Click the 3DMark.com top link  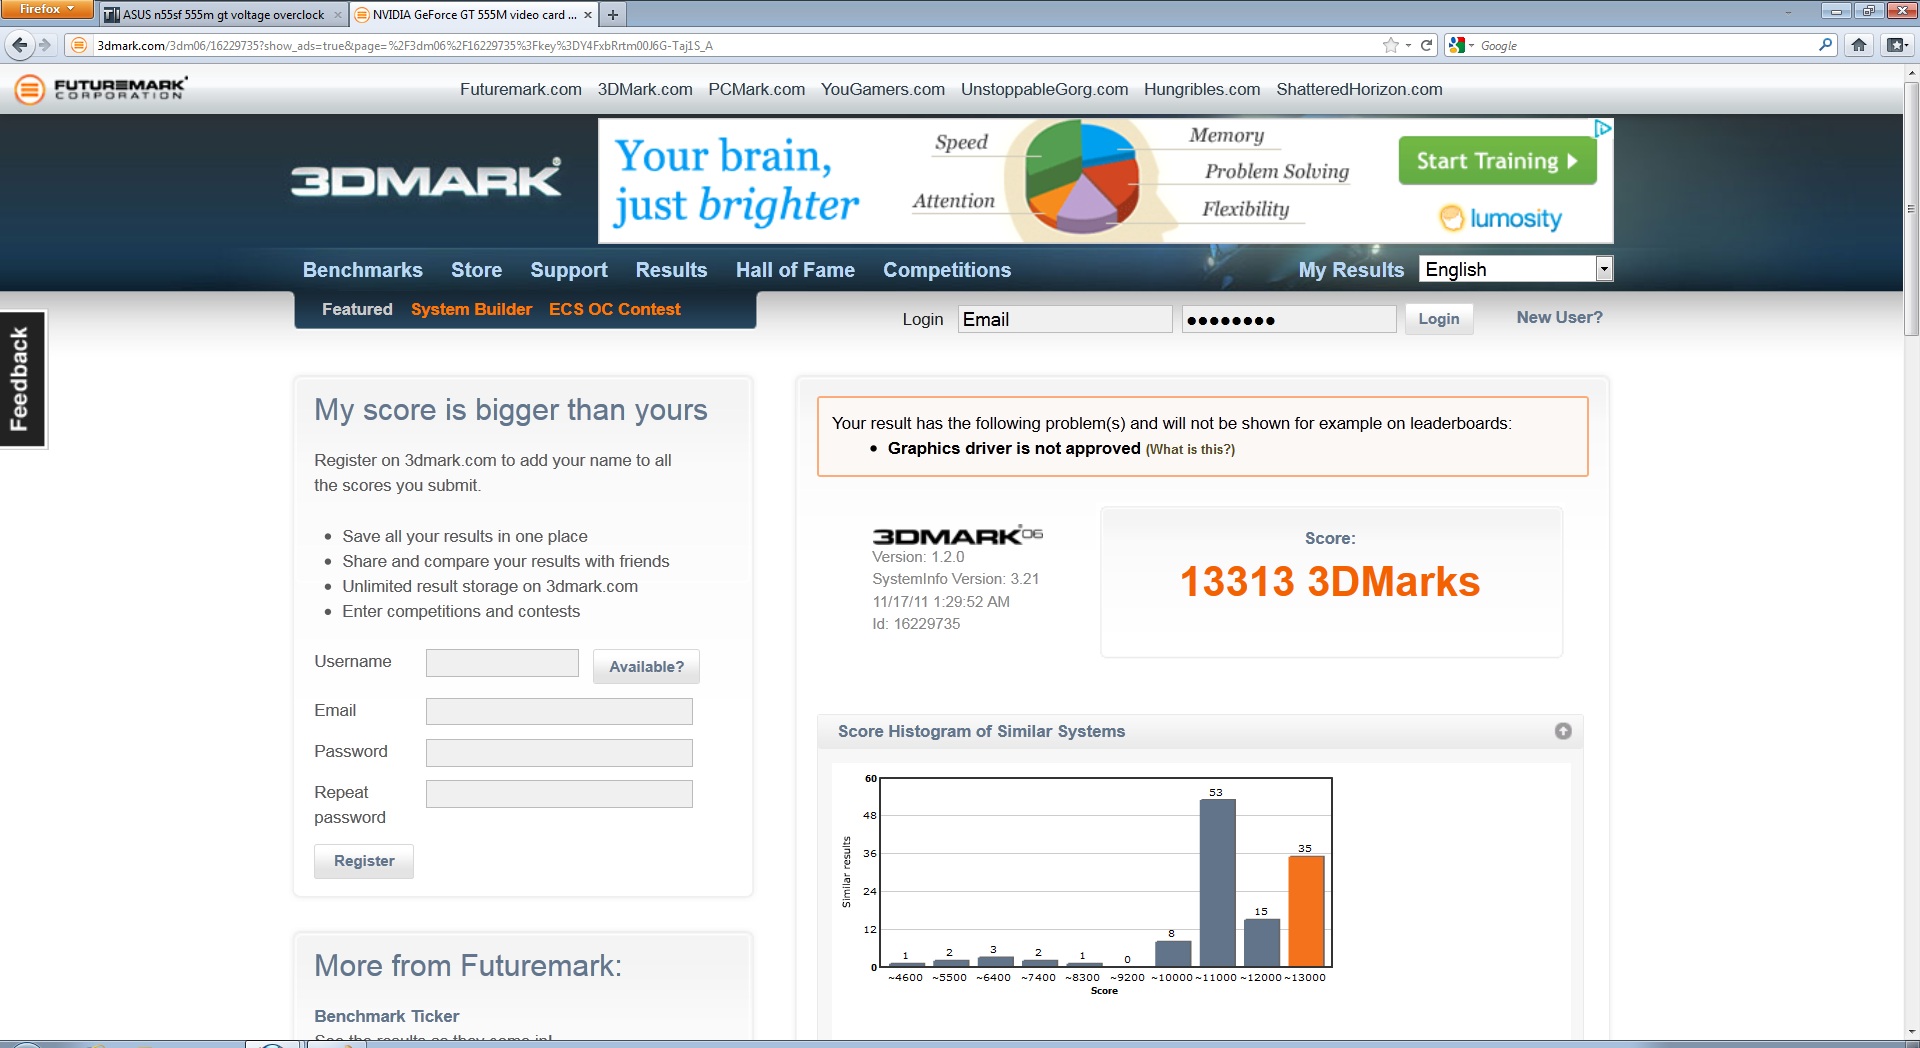coord(645,89)
